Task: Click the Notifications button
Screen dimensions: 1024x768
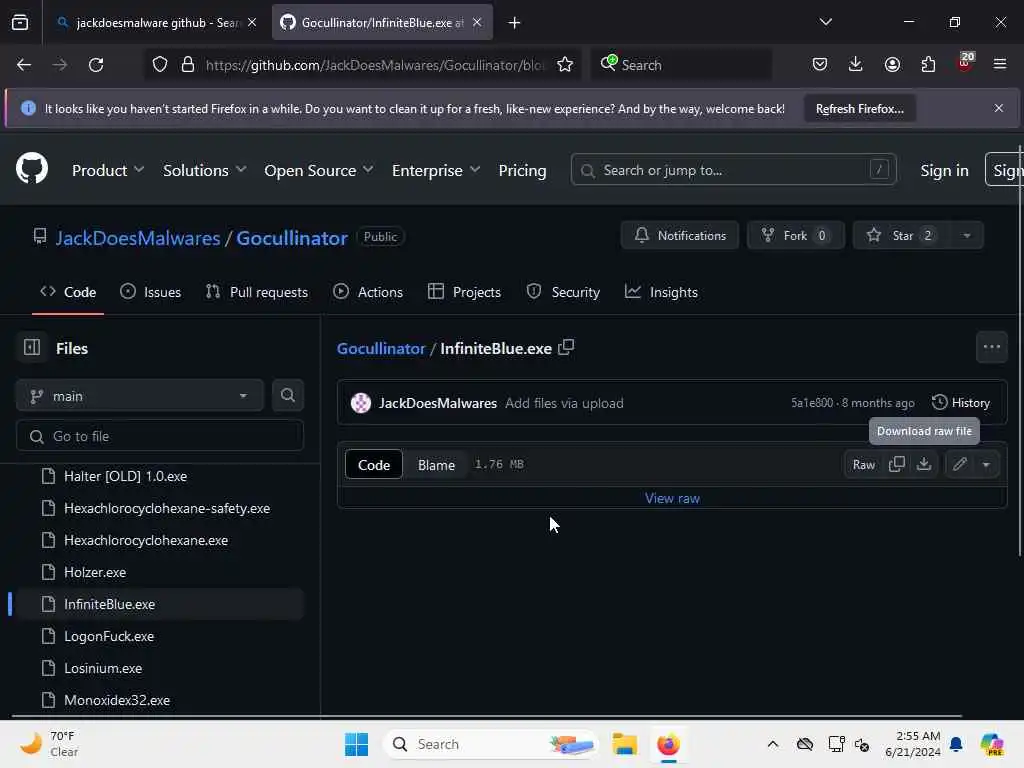Action: tap(680, 236)
